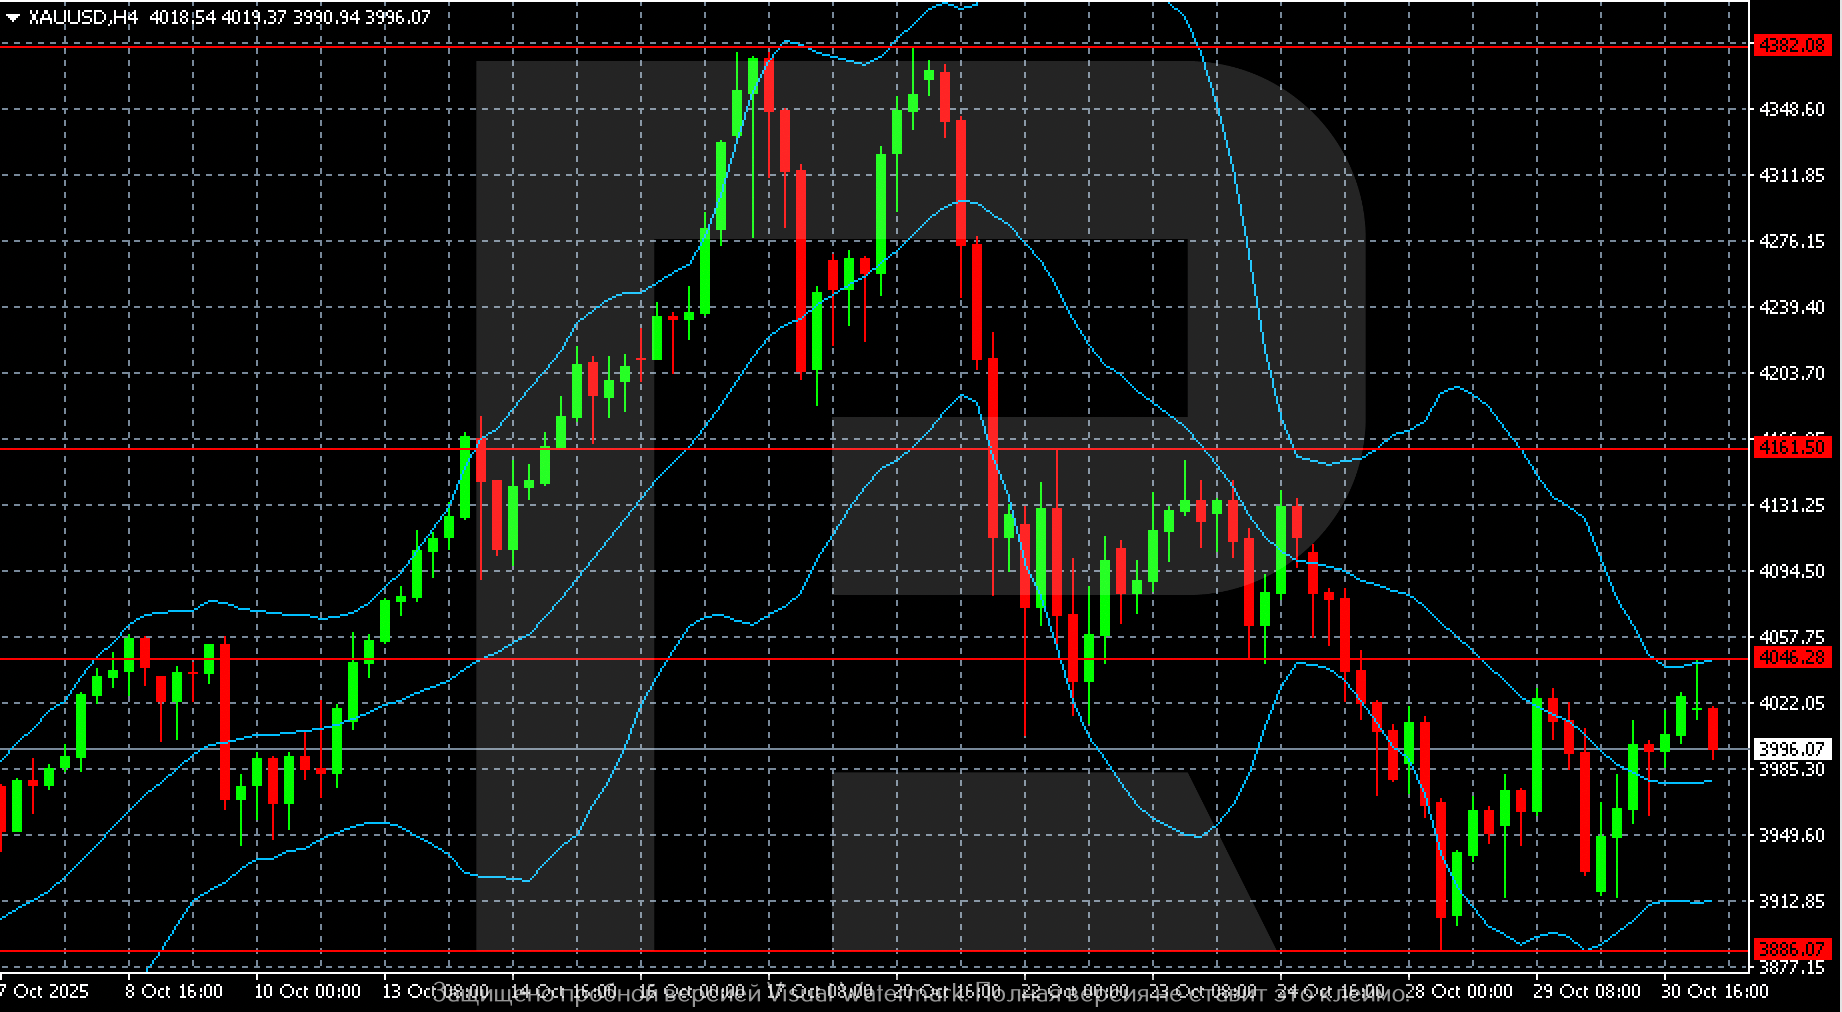Click the 22 Oct 00:00 time label
This screenshot has height=1012, width=1842.
coord(1068,993)
